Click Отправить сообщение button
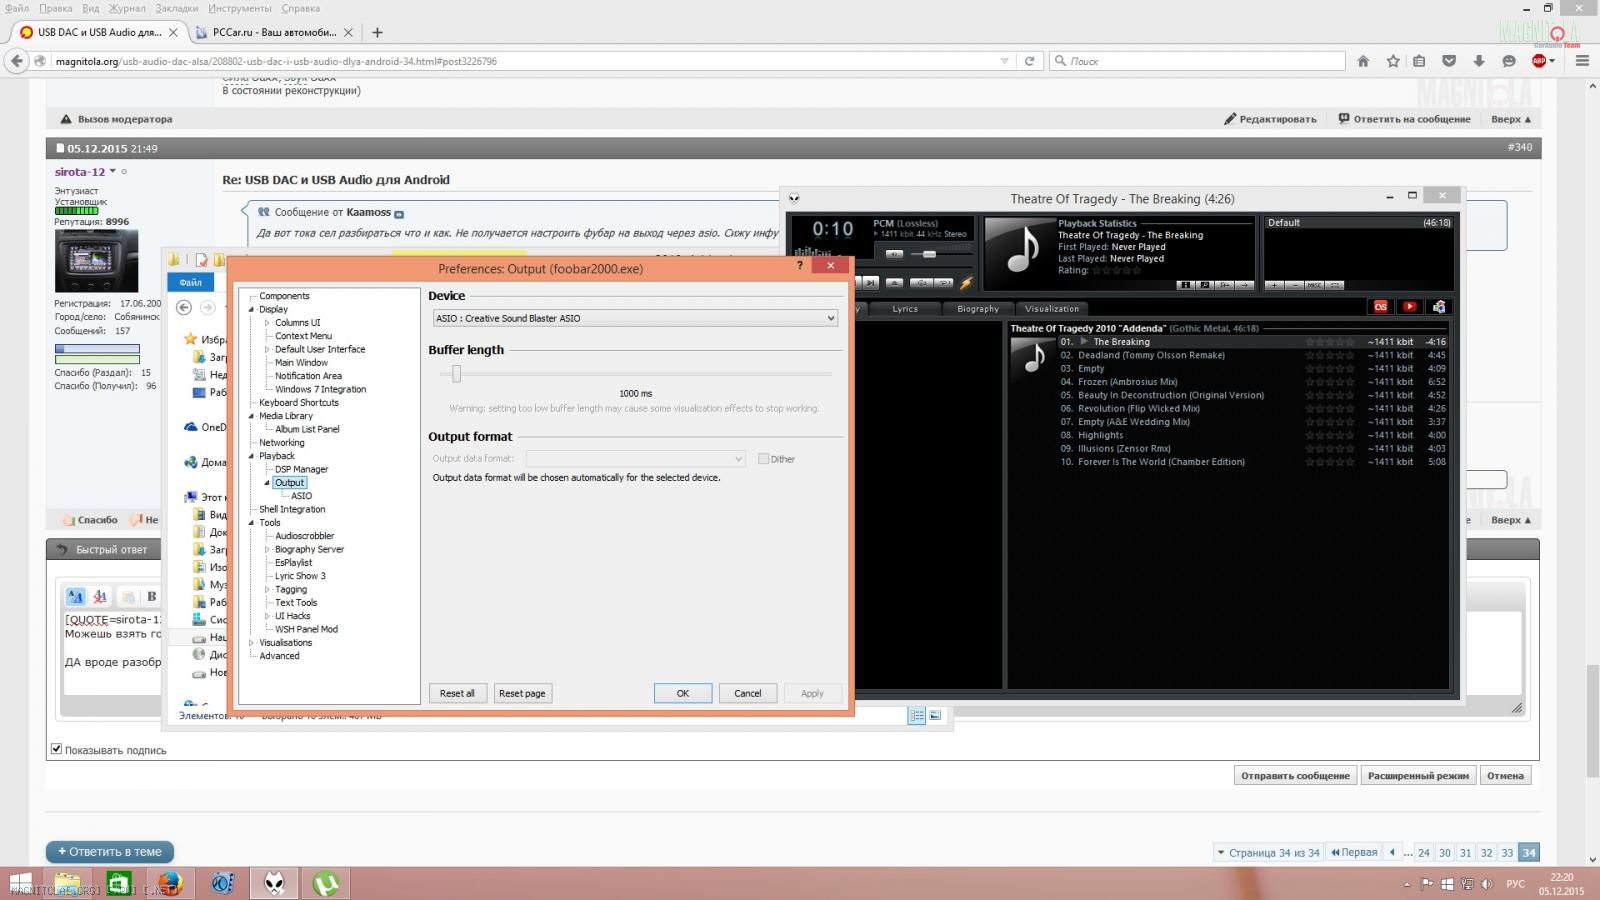The height and width of the screenshot is (900, 1600). 1295,775
